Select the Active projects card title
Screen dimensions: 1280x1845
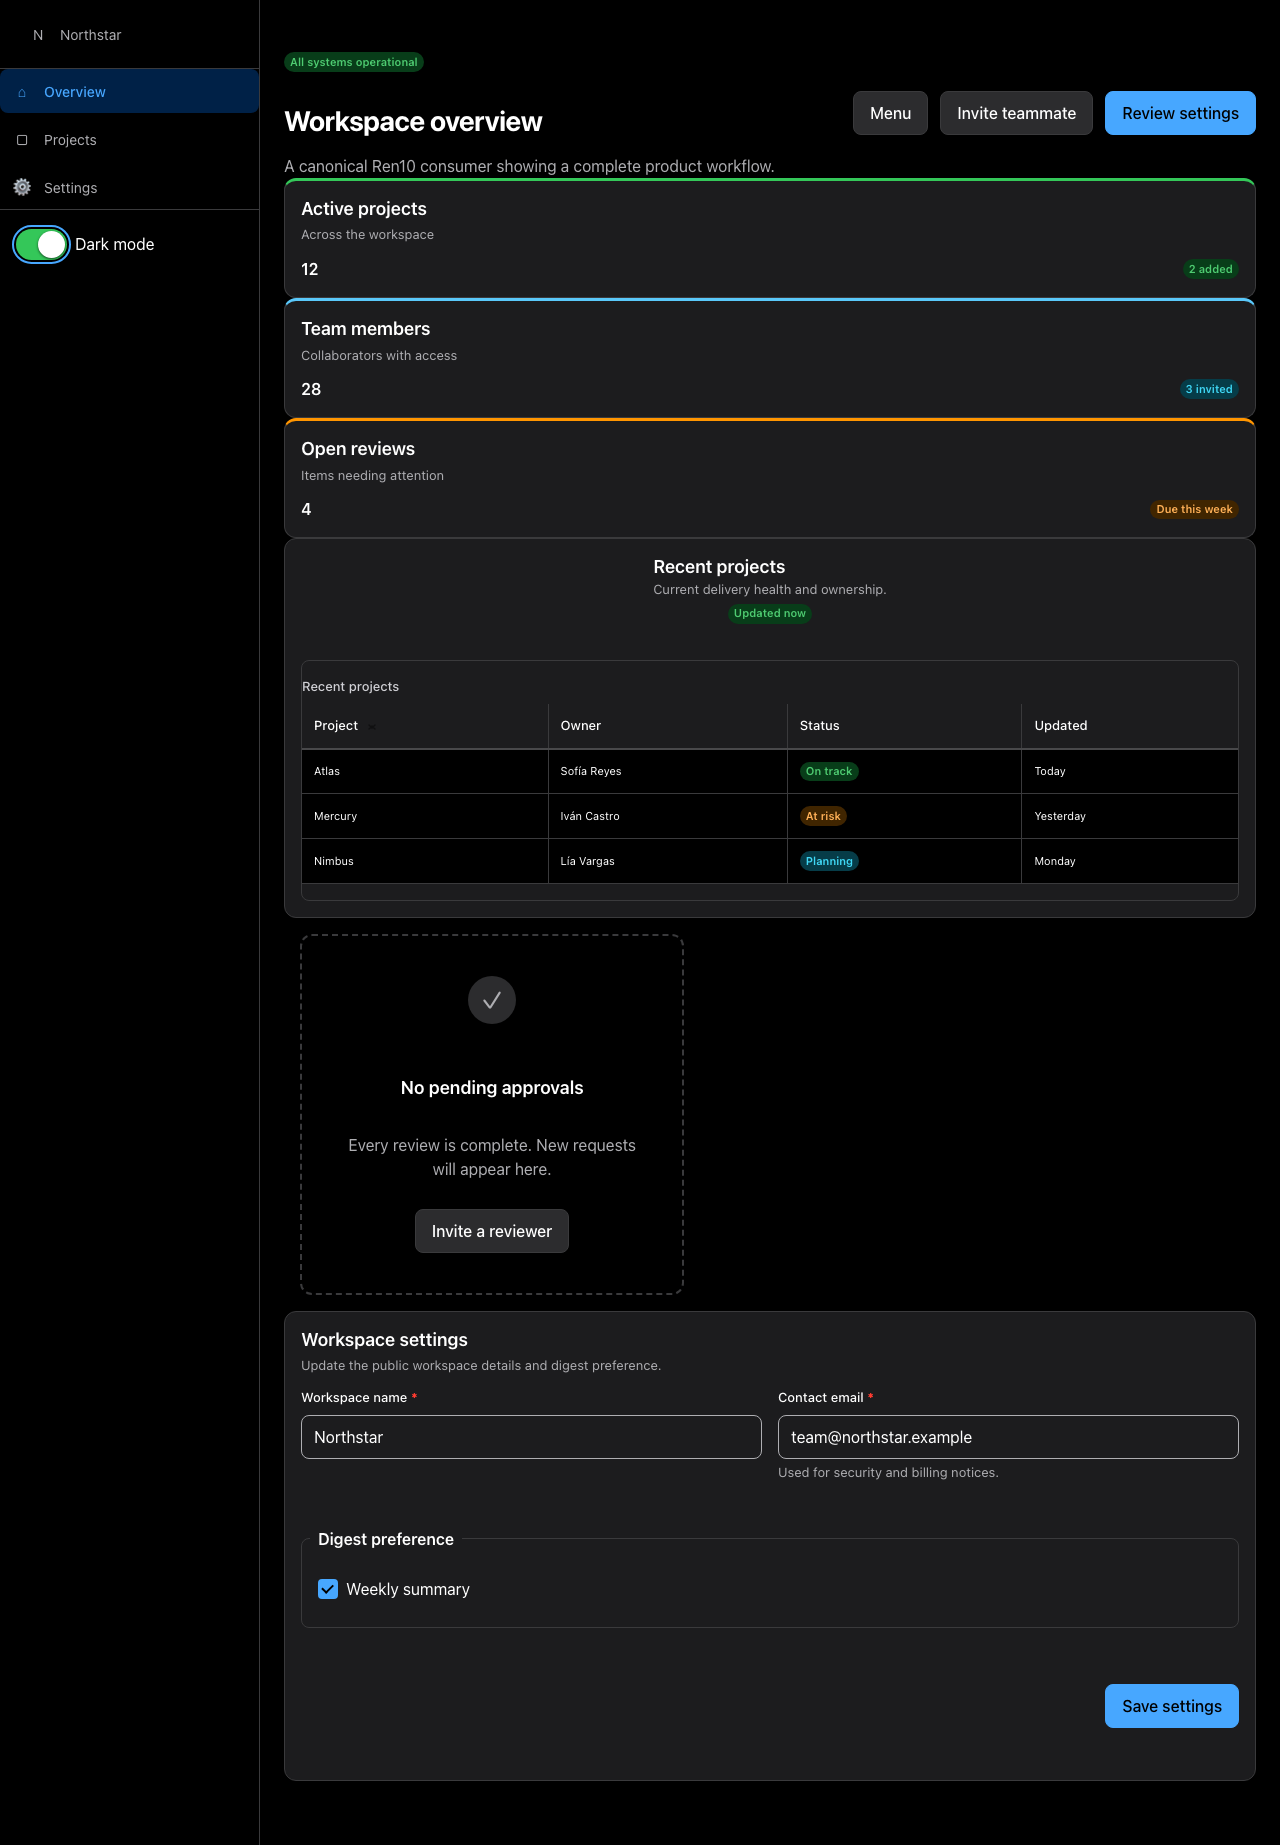tap(364, 209)
